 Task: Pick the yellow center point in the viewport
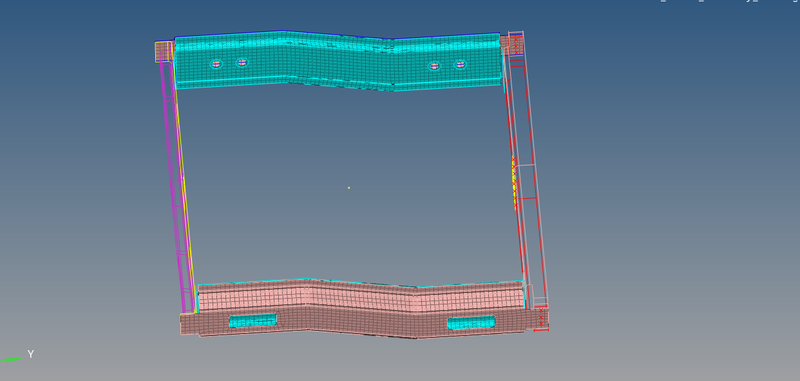pos(349,188)
